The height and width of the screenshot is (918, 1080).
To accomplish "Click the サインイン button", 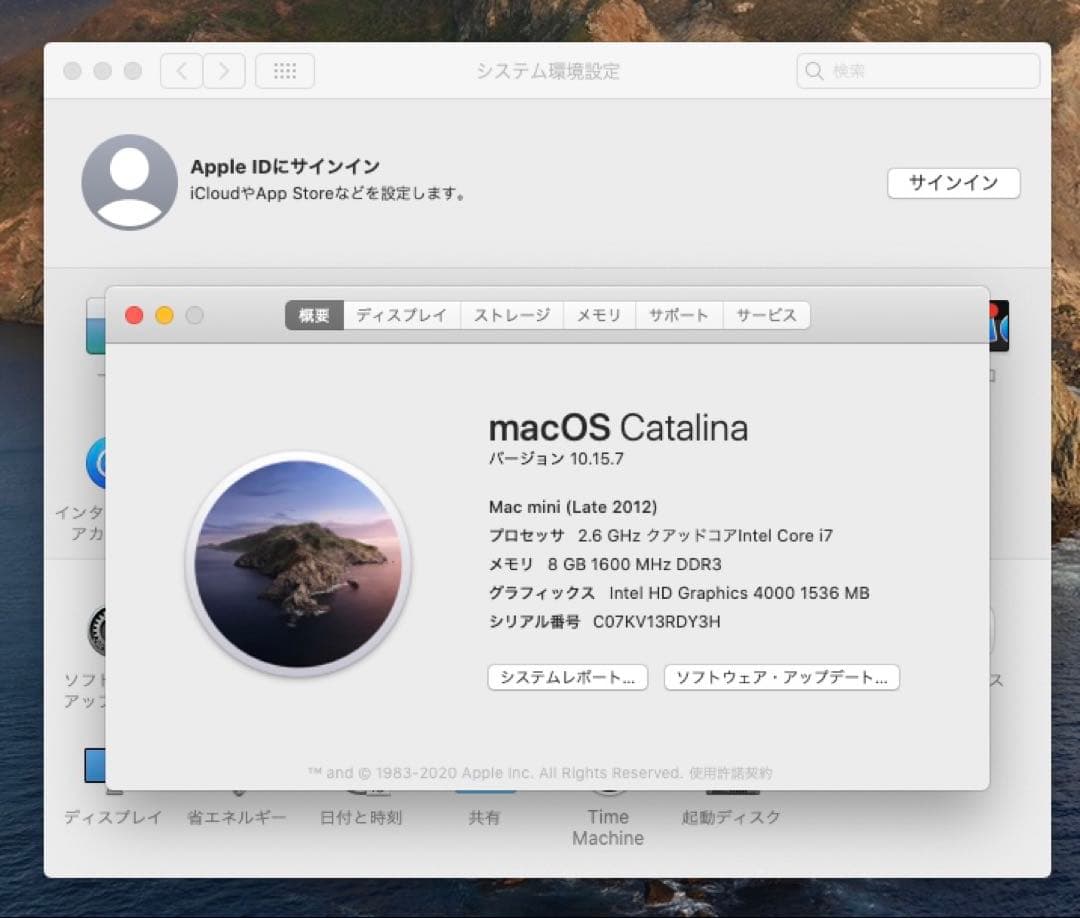I will (x=953, y=183).
